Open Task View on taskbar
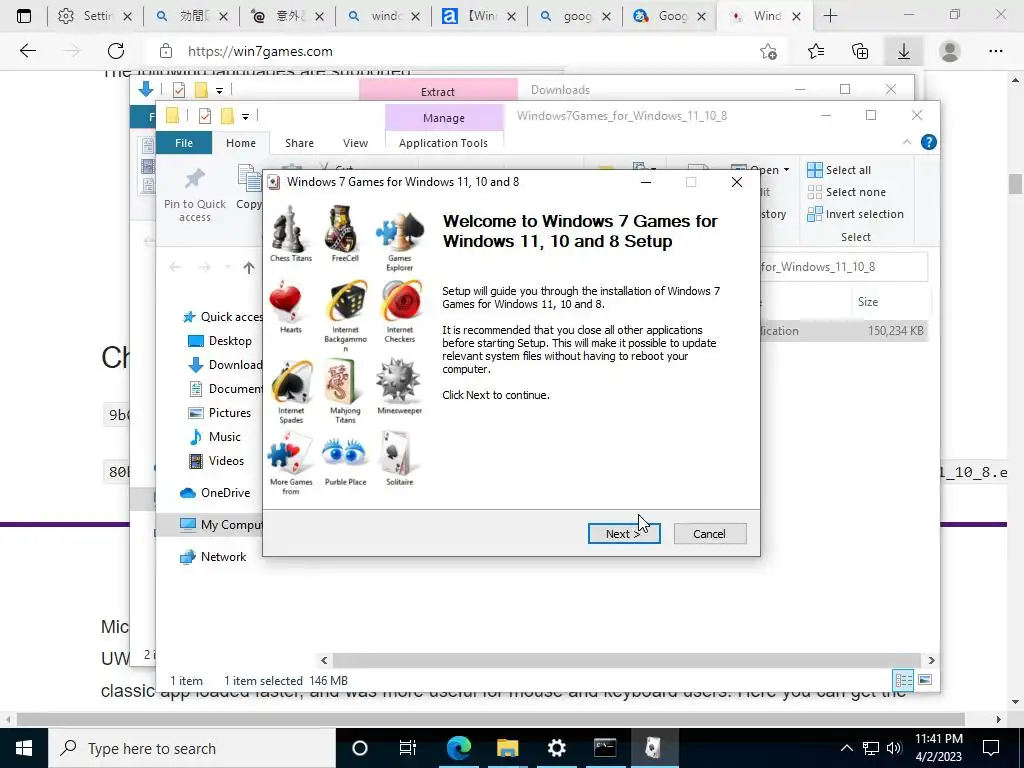1024x768 pixels. click(408, 748)
